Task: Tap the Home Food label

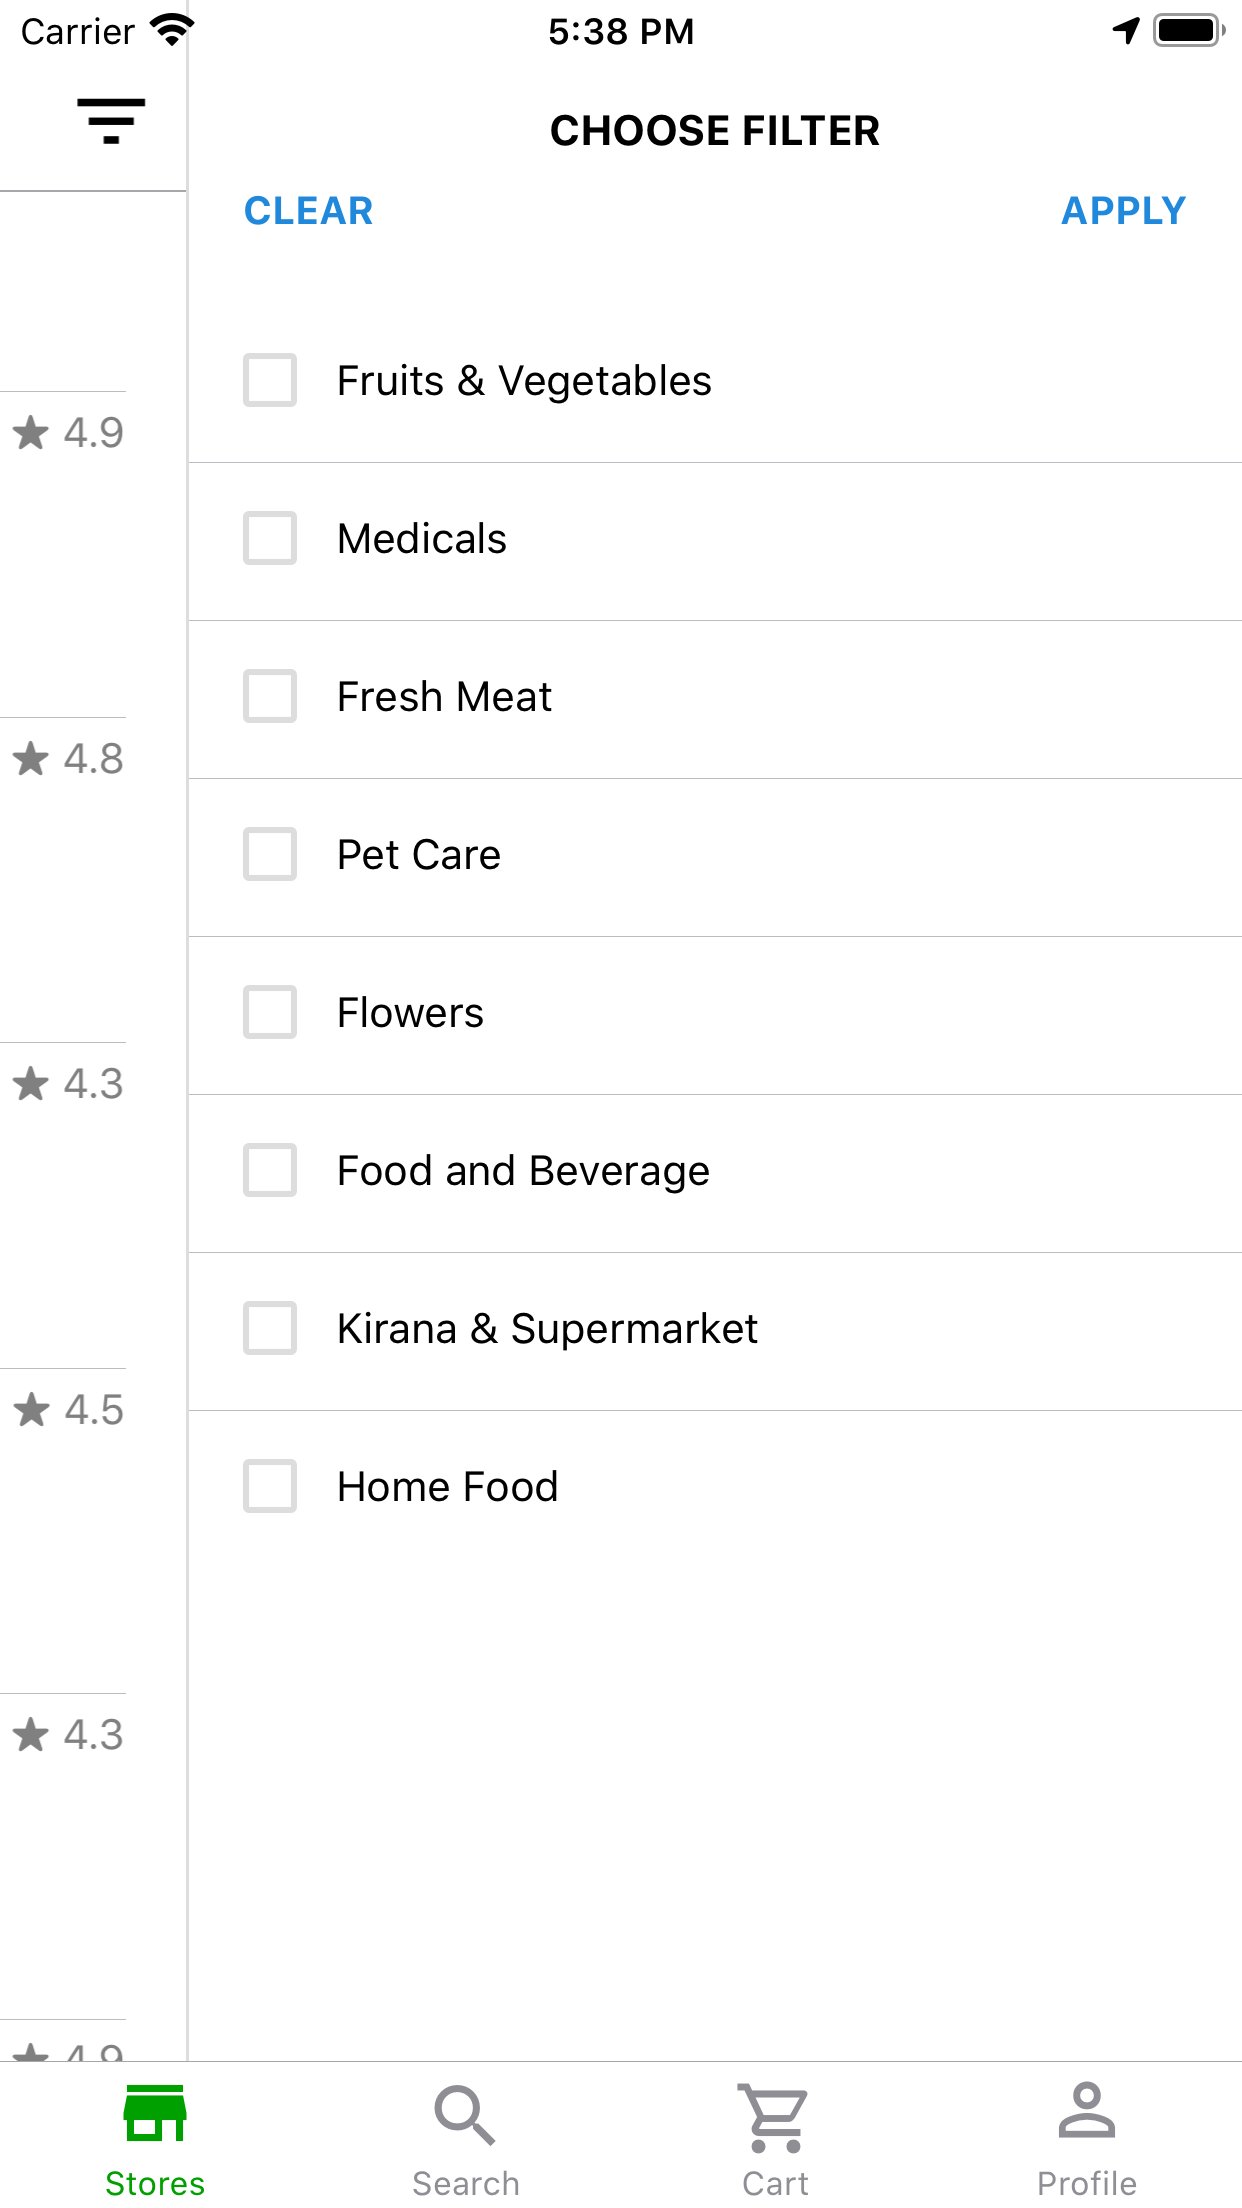Action: pyautogui.click(x=447, y=1487)
